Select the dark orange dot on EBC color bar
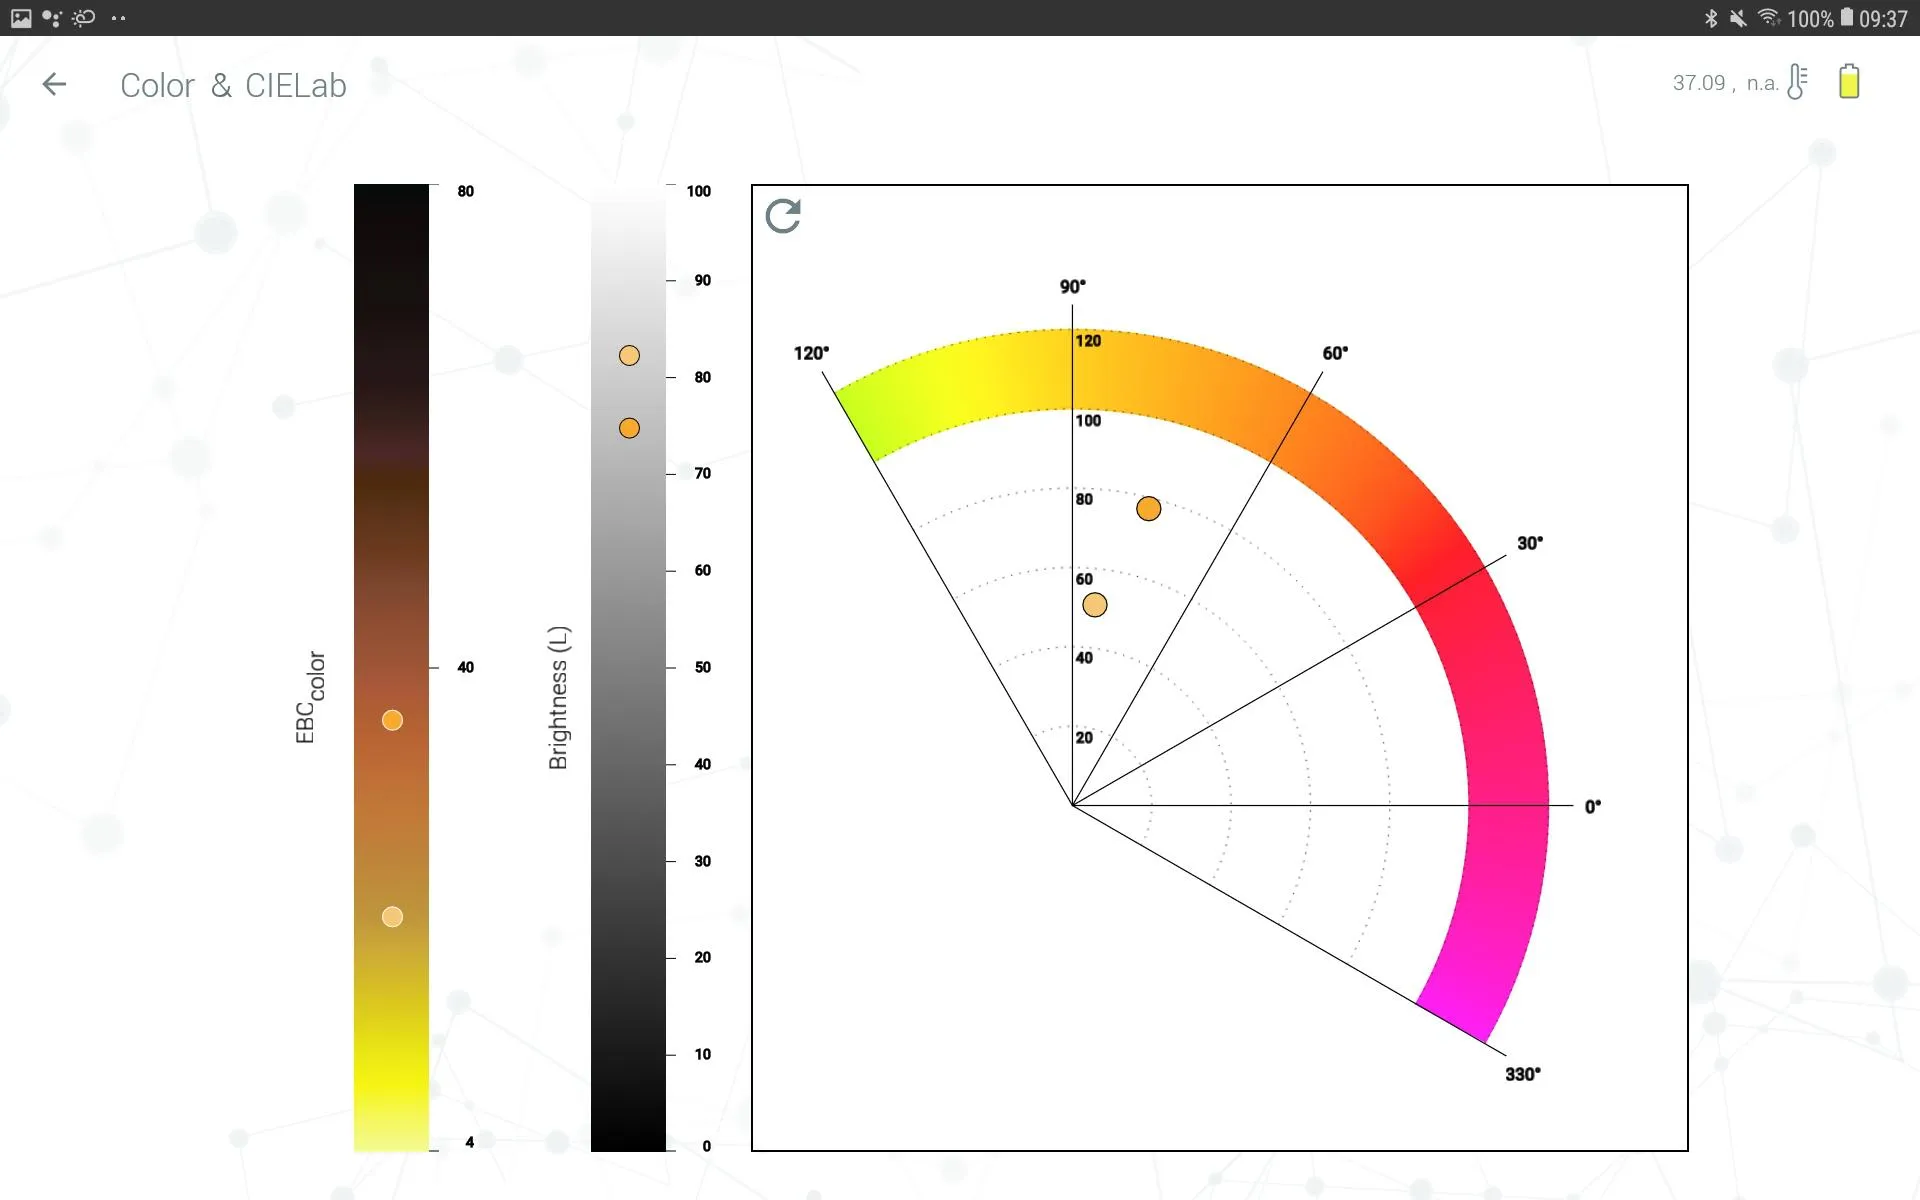Image resolution: width=1920 pixels, height=1200 pixels. [392, 720]
